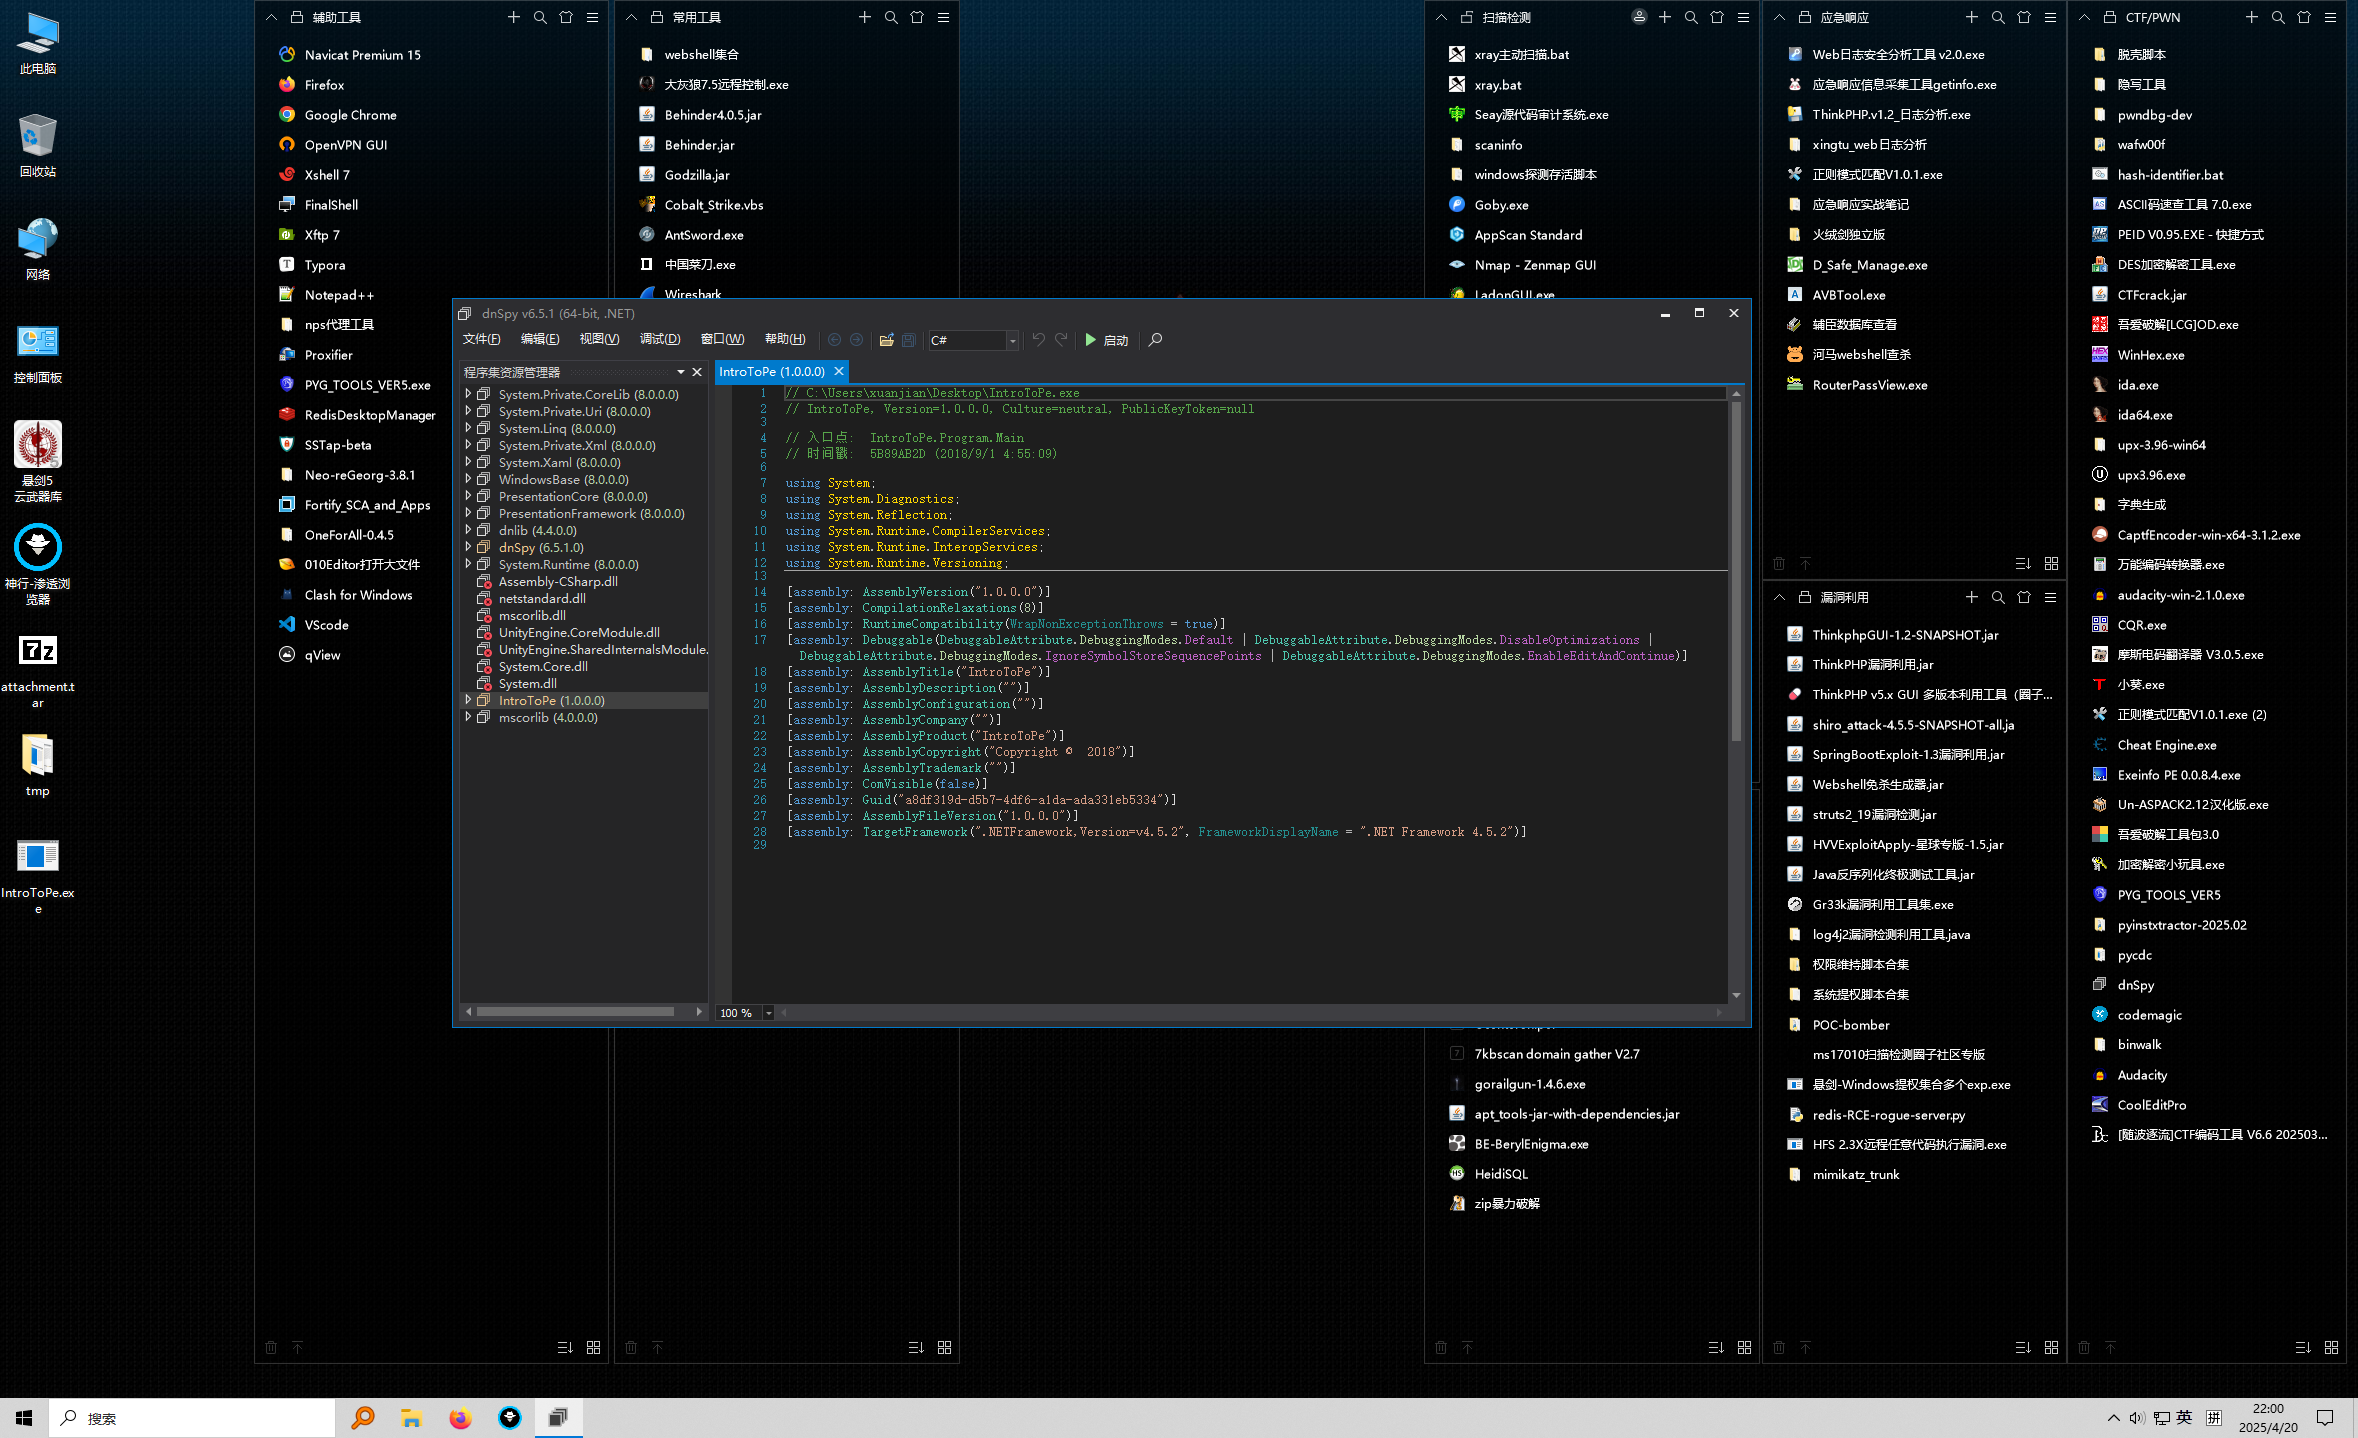The image size is (2358, 1438).
Task: Close the 程序集资源管理器 panel
Action: coord(697,372)
